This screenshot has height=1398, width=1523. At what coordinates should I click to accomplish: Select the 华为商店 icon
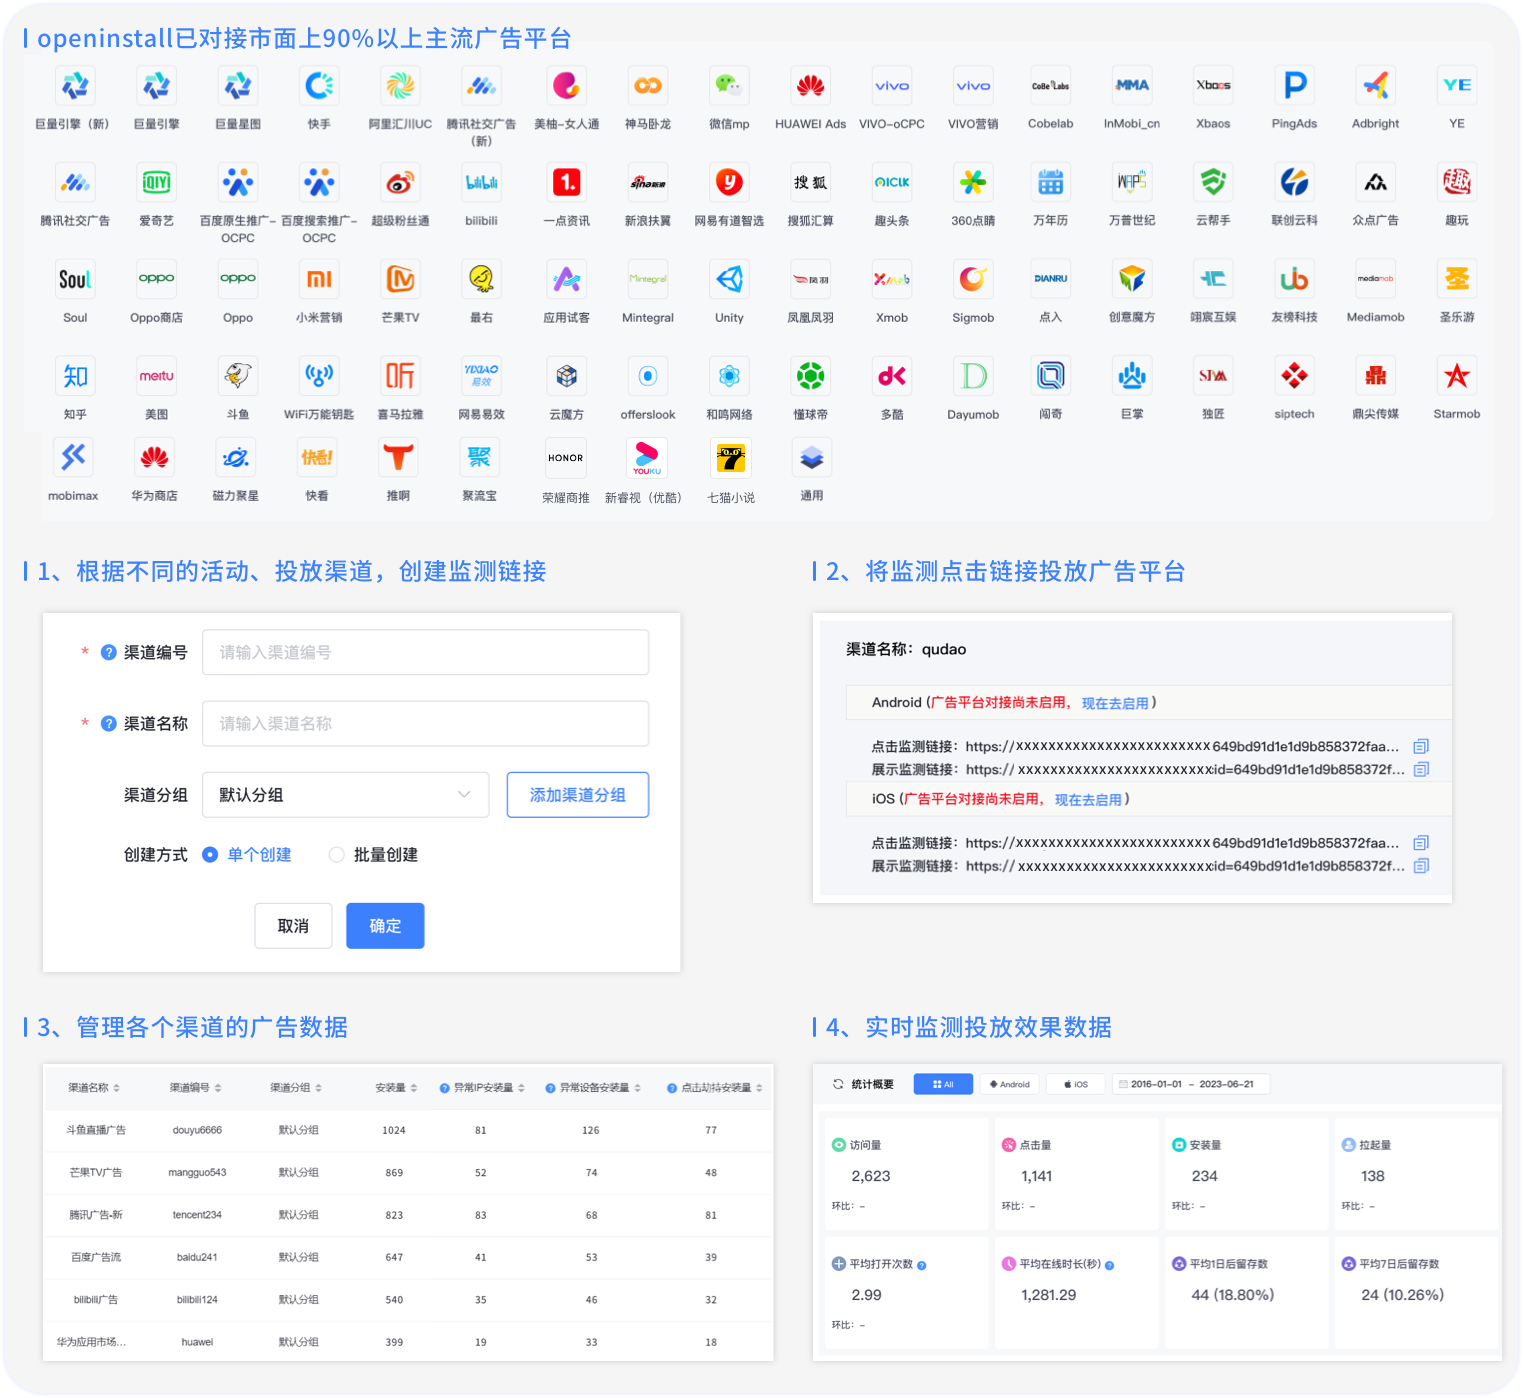point(154,458)
